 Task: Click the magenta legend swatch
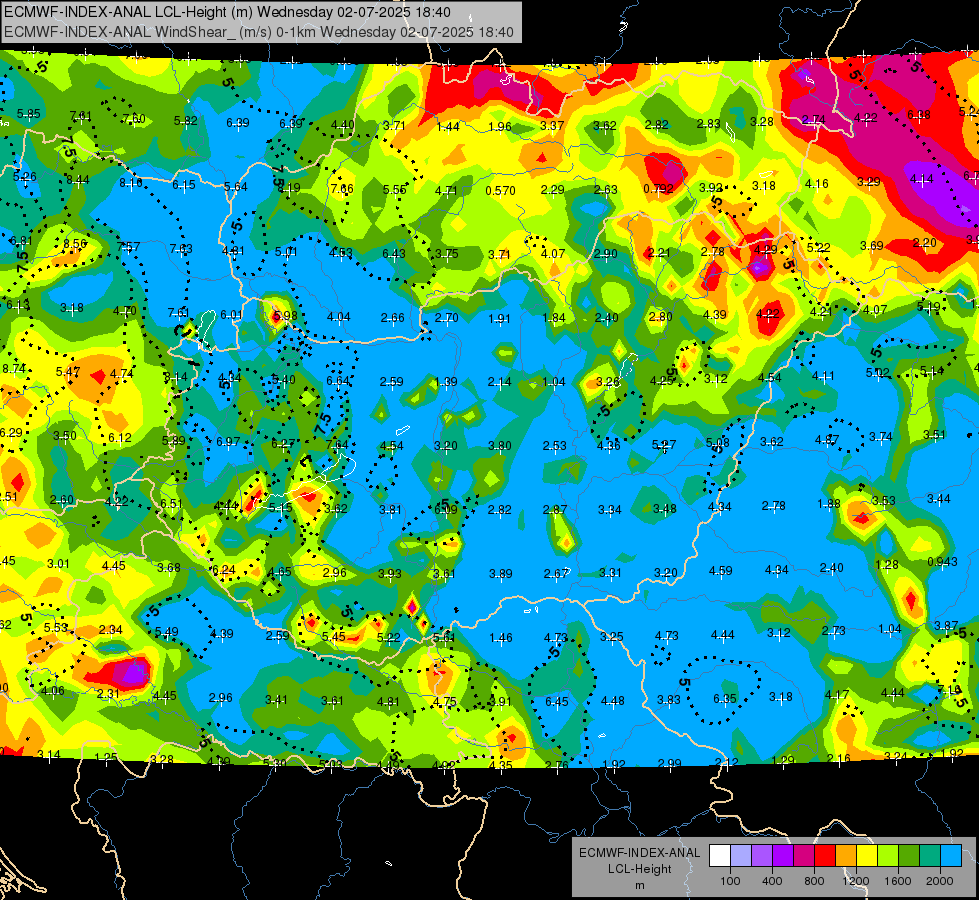(x=804, y=856)
